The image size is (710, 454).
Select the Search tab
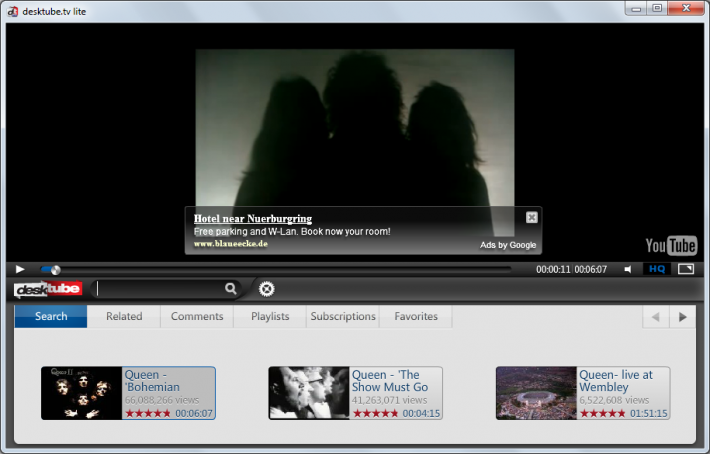pyautogui.click(x=51, y=316)
